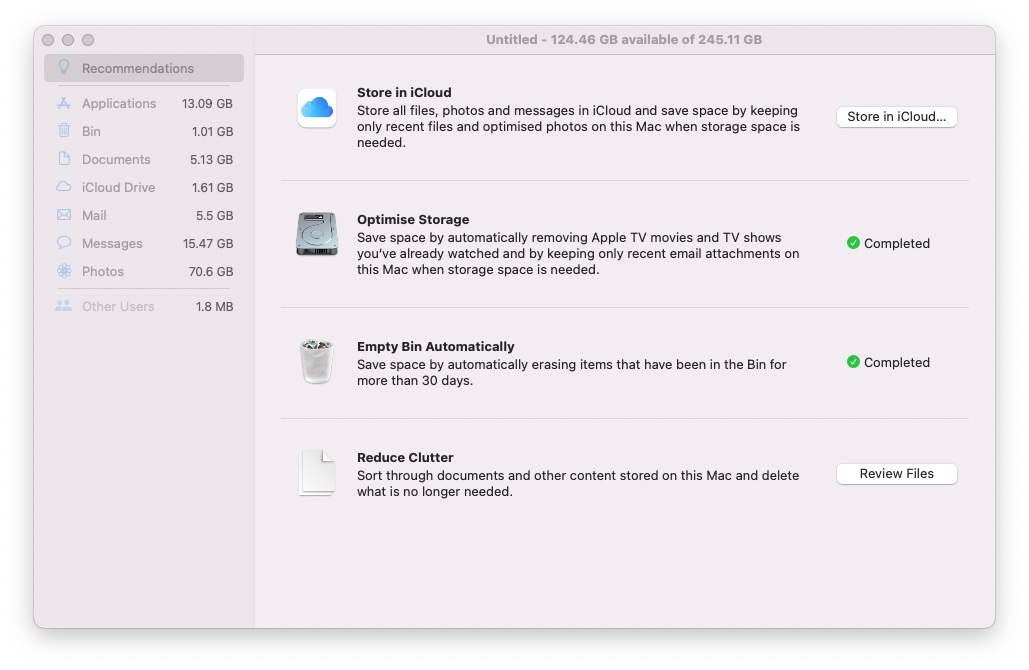1029x670 pixels.
Task: Click the Reduce Clutter document icon
Action: [317, 472]
